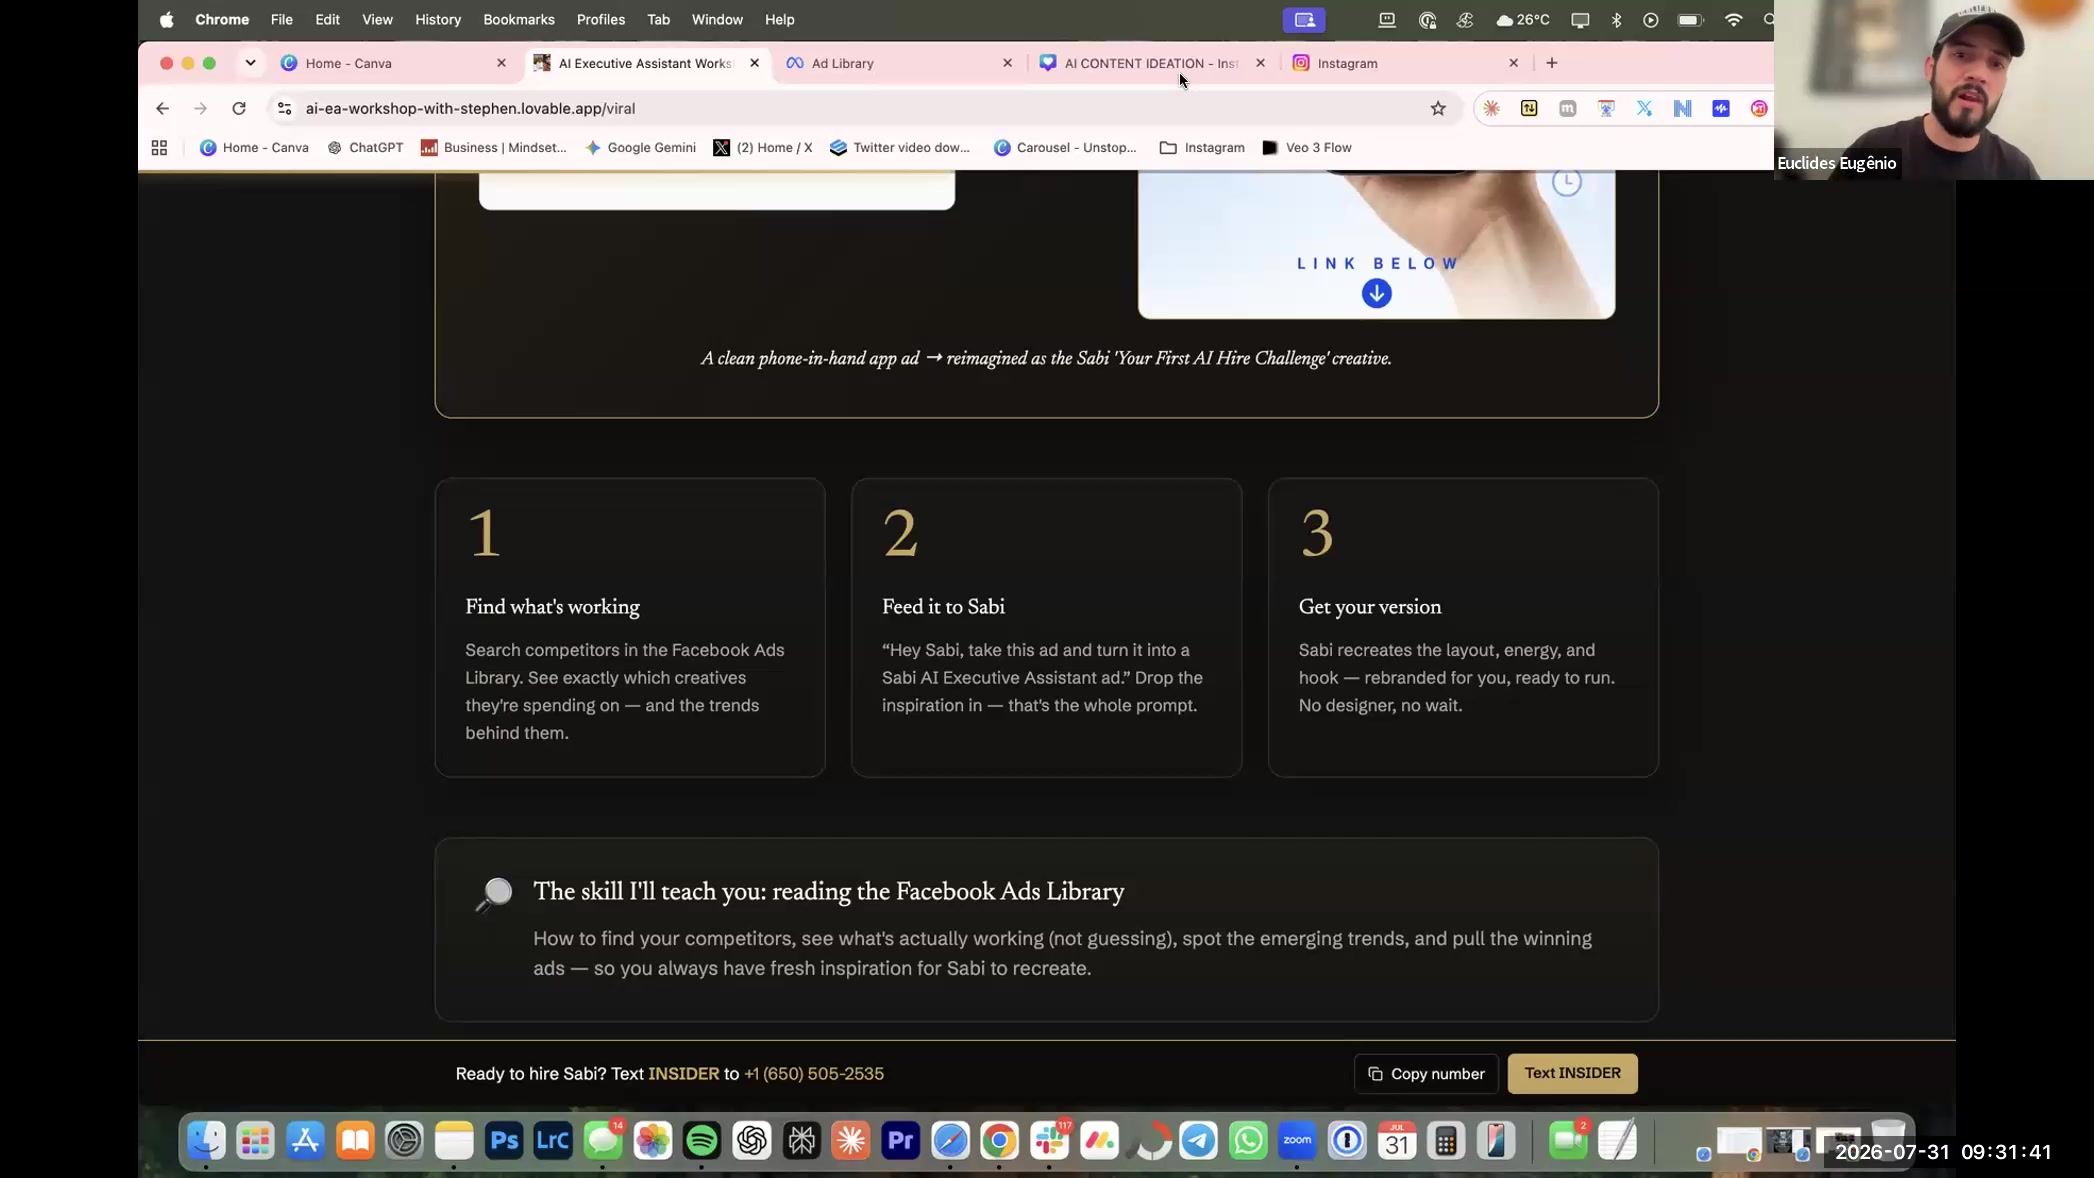Image resolution: width=2094 pixels, height=1178 pixels.
Task: Open the weather 26°C menu bar item
Action: click(x=1523, y=20)
